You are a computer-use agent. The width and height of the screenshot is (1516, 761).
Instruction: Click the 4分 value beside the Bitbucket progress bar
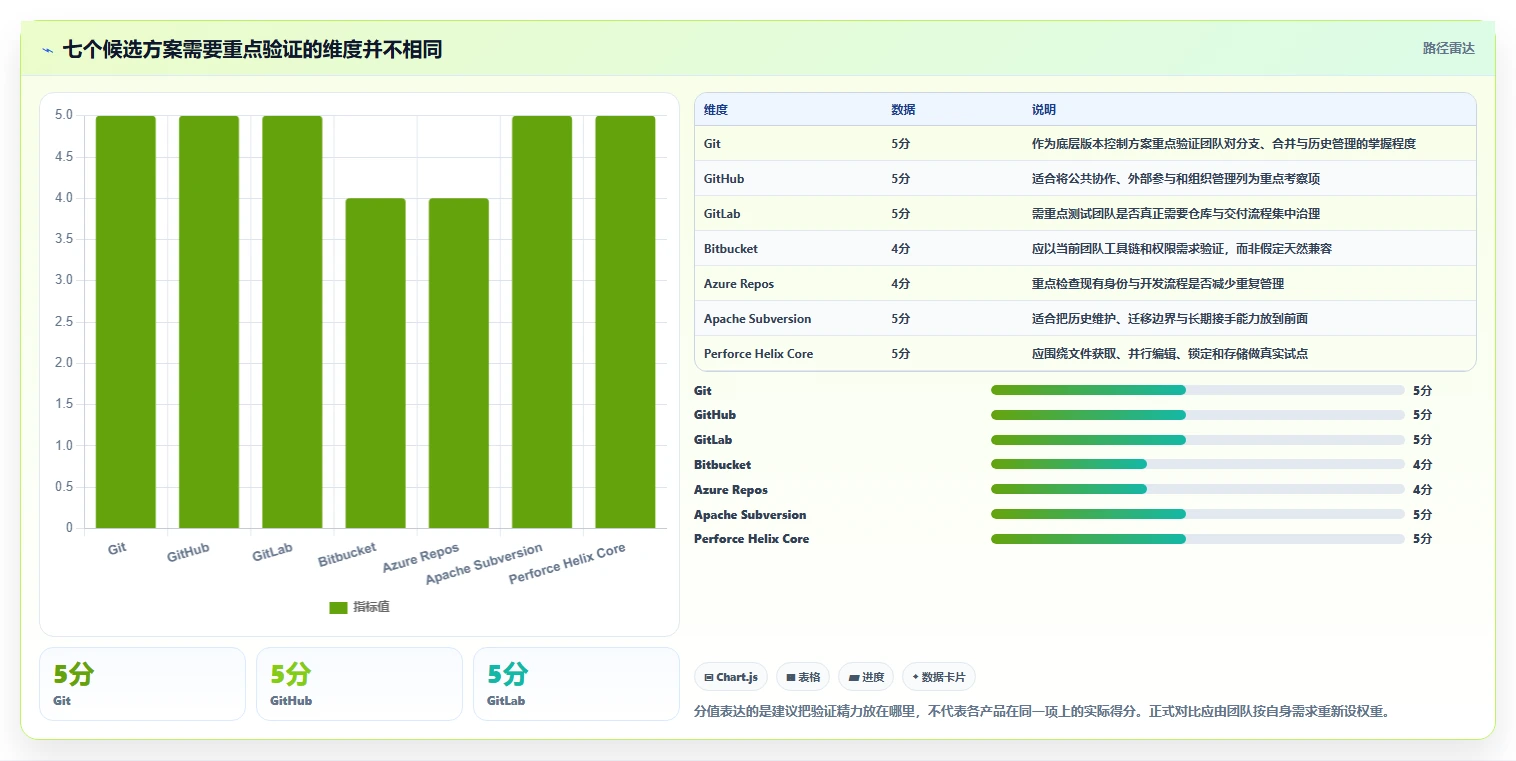pos(1423,465)
